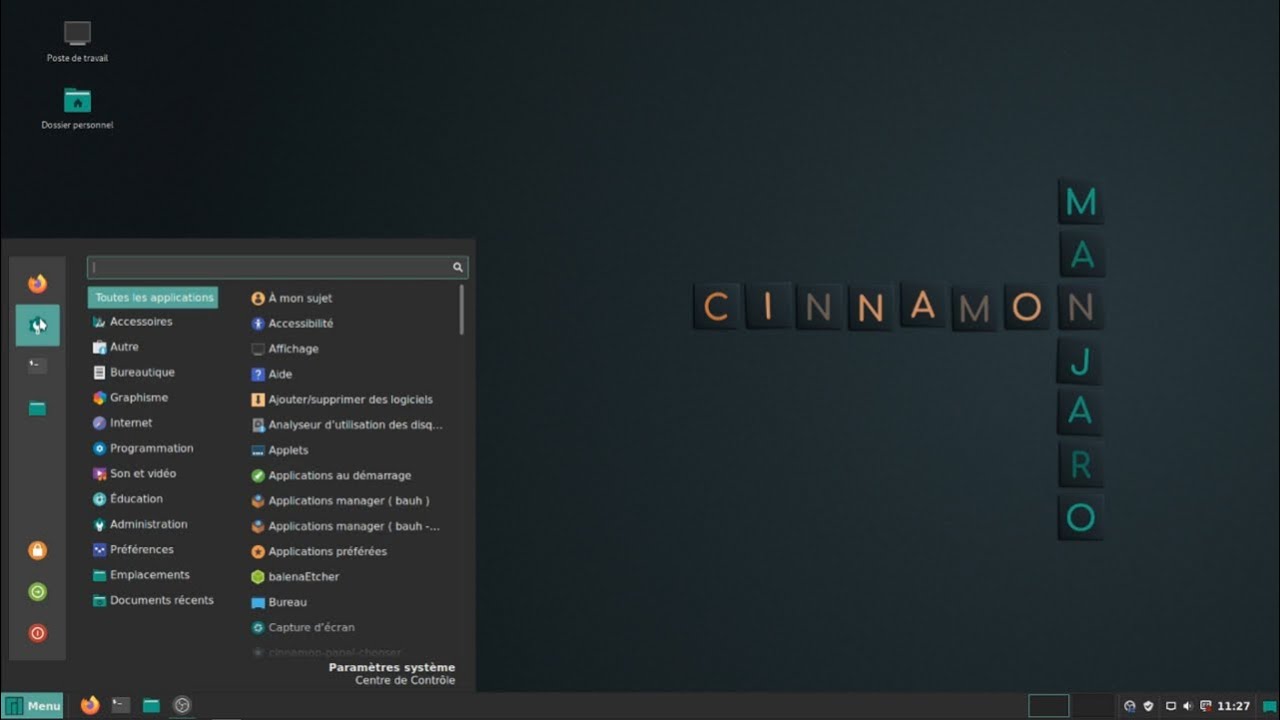Focus the application search field
Screen dimensions: 1280x720
(x=277, y=267)
